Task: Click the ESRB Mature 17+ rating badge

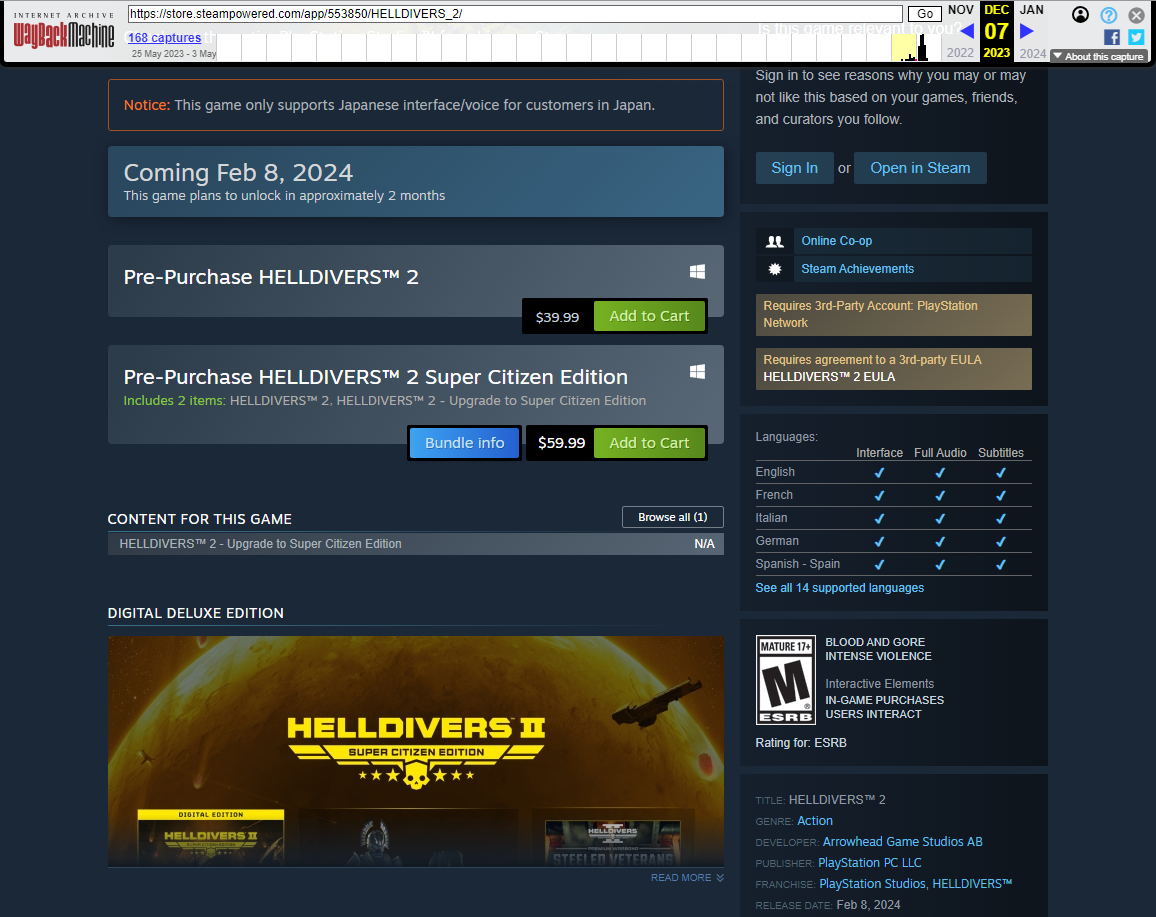Action: coord(786,680)
